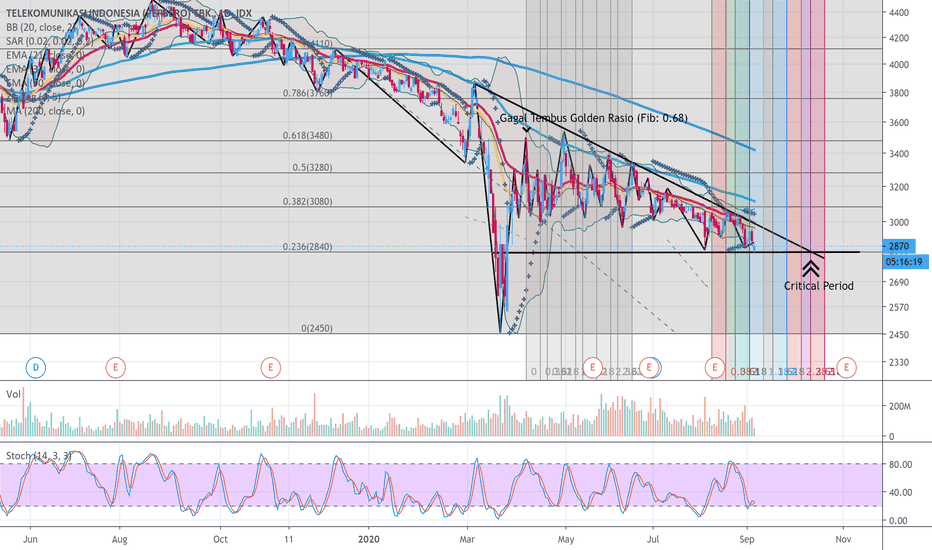
Task: Open the E earnings marker near Nov 2020
Action: (846, 367)
